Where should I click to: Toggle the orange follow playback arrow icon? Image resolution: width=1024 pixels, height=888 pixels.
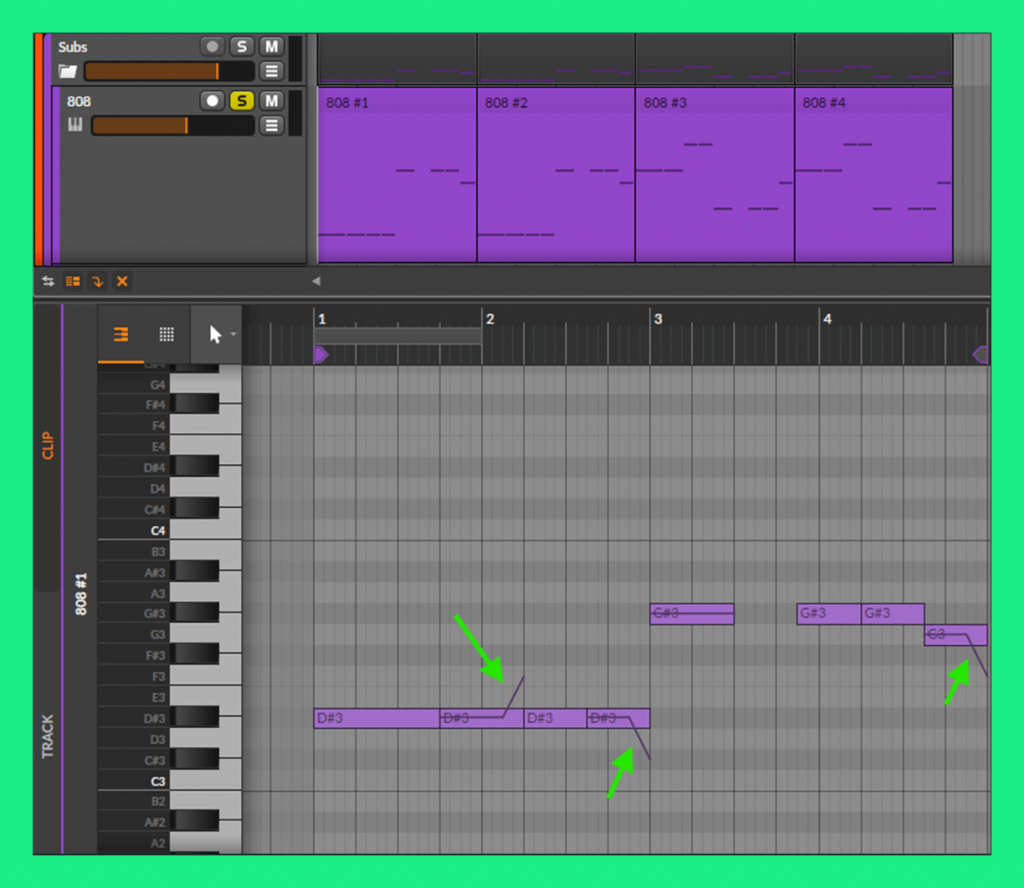pos(97,282)
